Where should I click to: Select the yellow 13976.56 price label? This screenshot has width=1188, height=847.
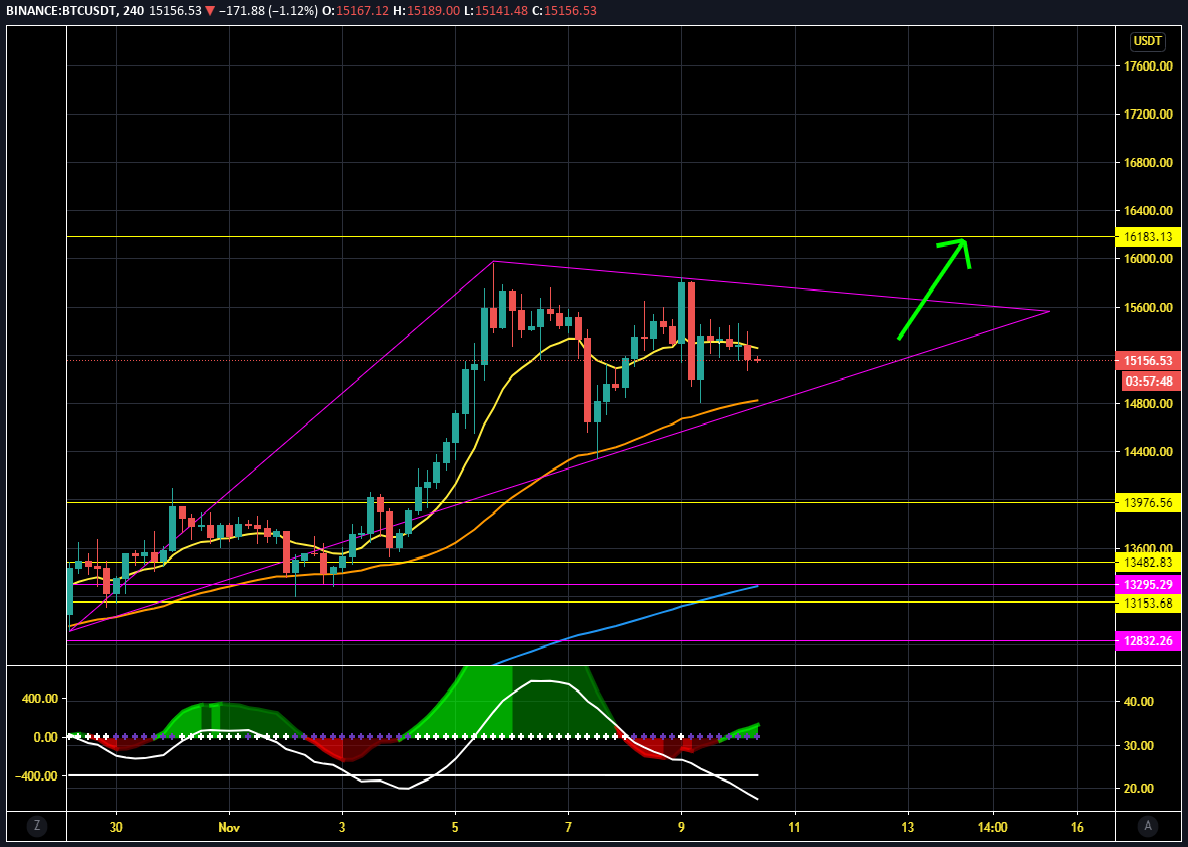click(1148, 502)
